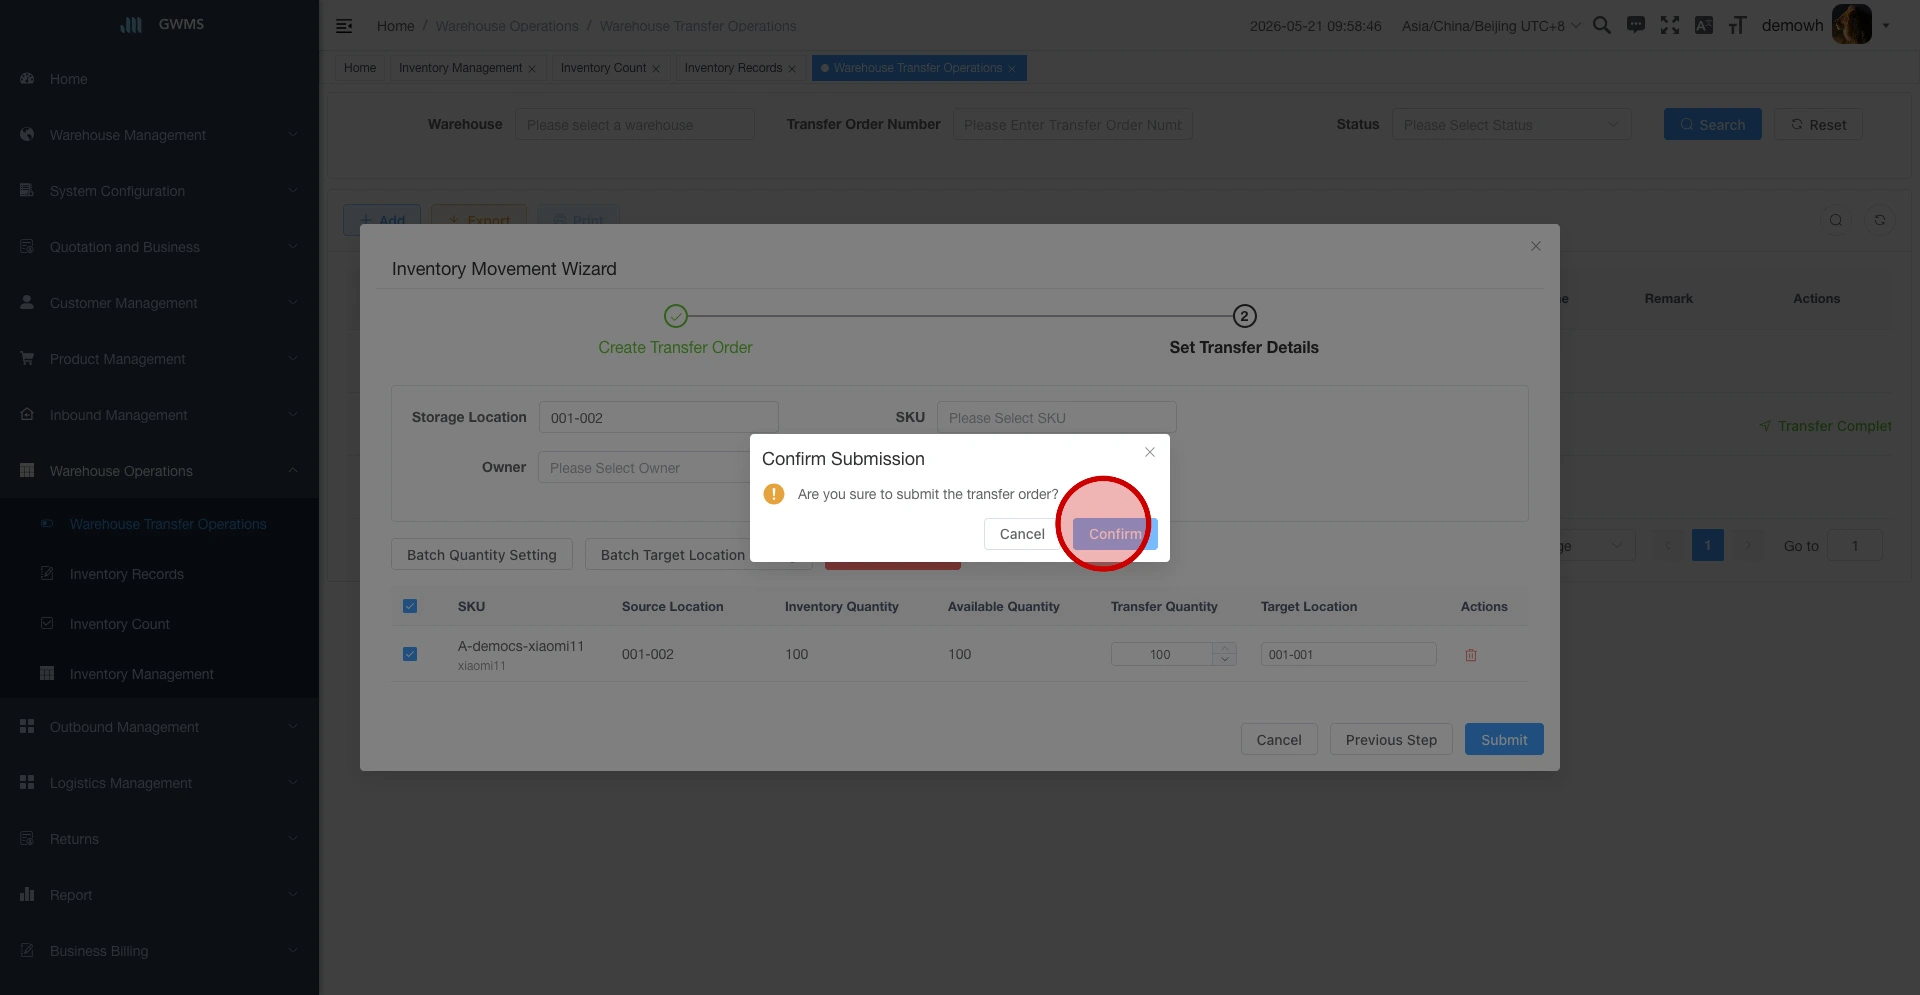This screenshot has height=995, width=1920.
Task: Click Batch Quantity Setting button
Action: (481, 555)
